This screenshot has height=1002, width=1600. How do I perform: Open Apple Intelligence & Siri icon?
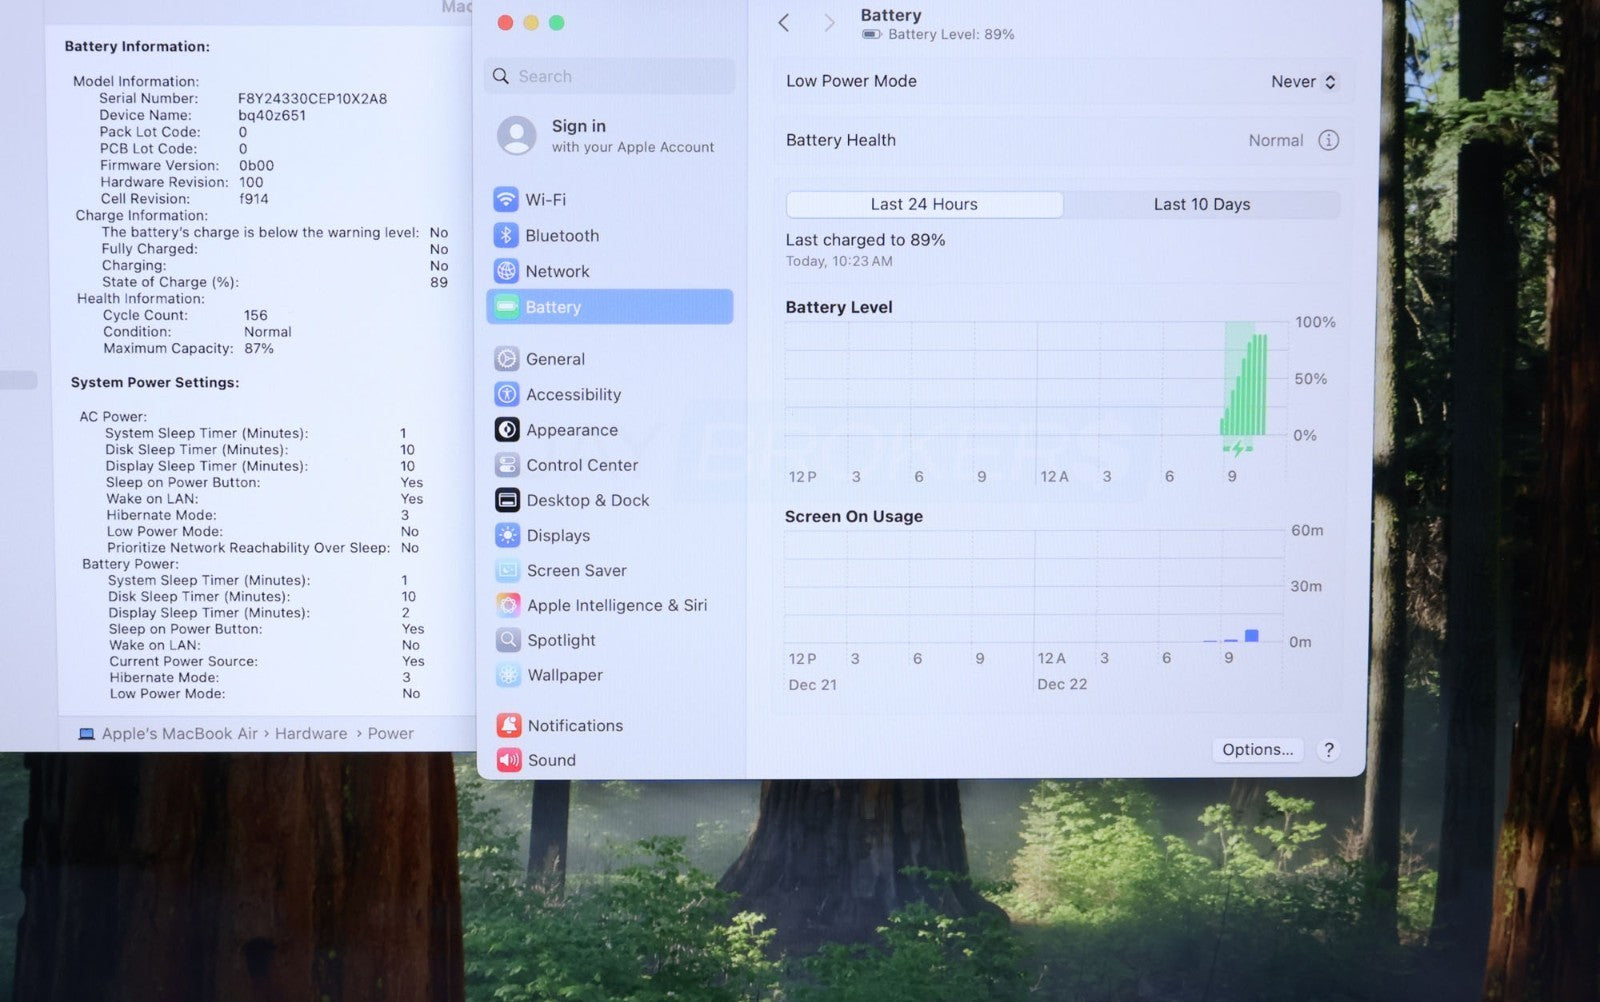tap(508, 605)
